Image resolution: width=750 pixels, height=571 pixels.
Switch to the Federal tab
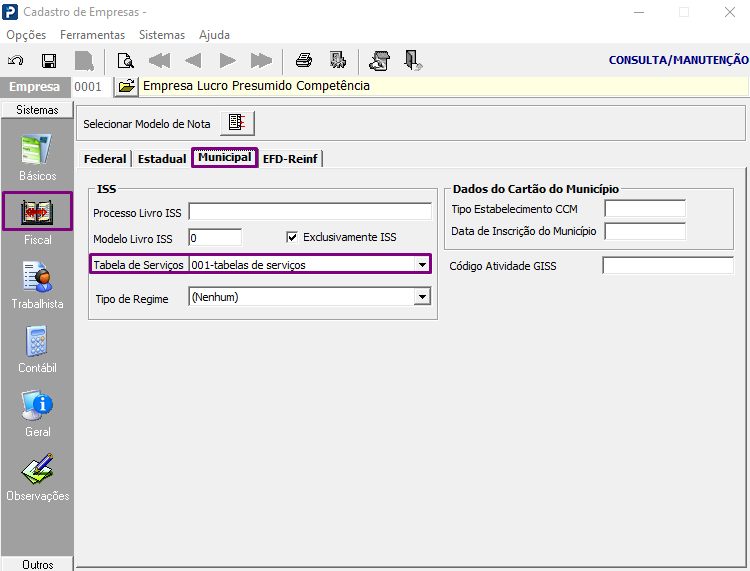pos(105,159)
